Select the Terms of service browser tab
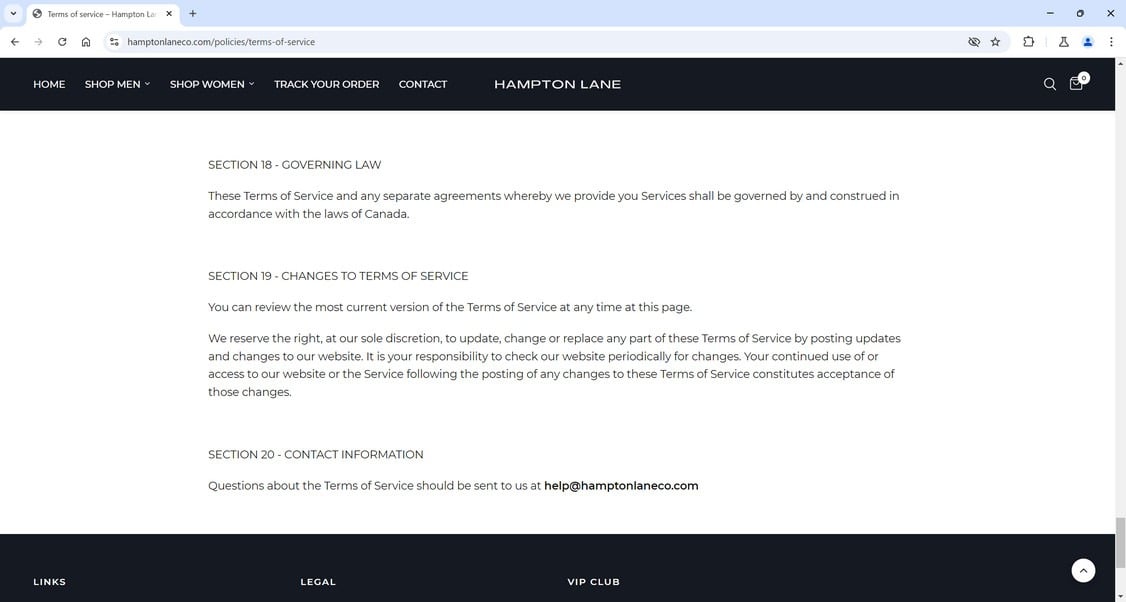 coord(102,14)
